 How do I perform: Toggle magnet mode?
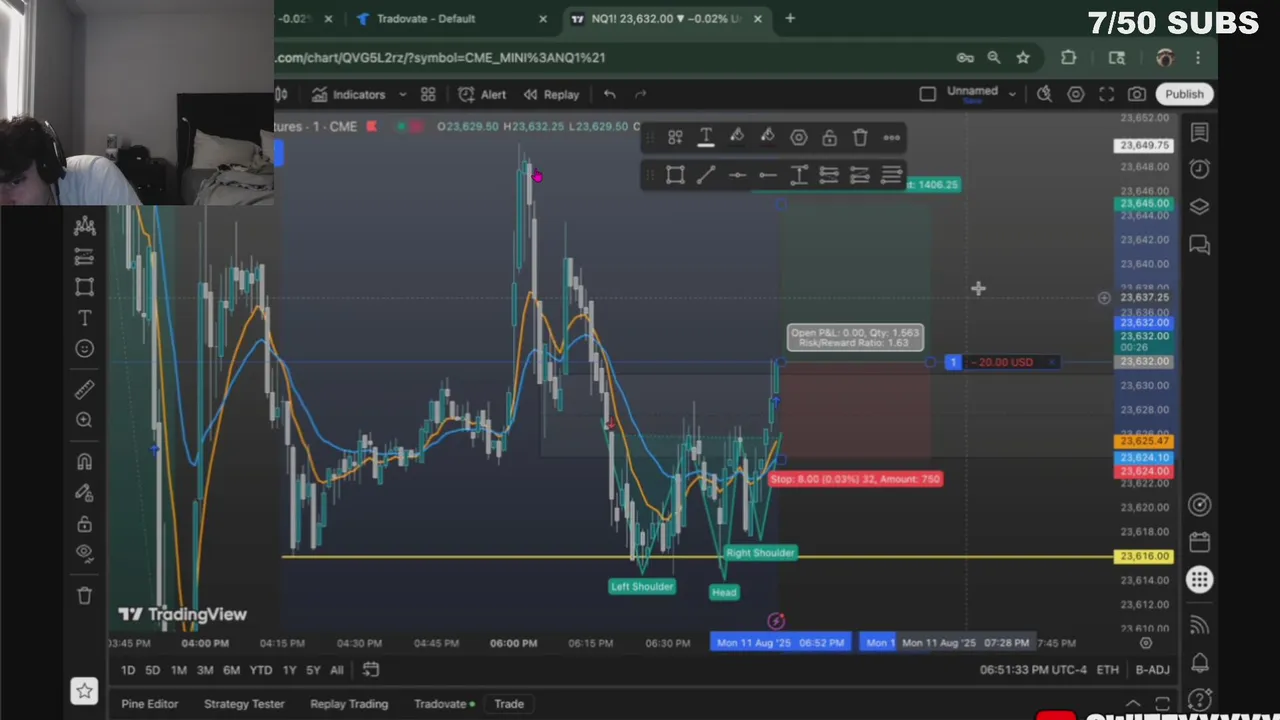84,462
